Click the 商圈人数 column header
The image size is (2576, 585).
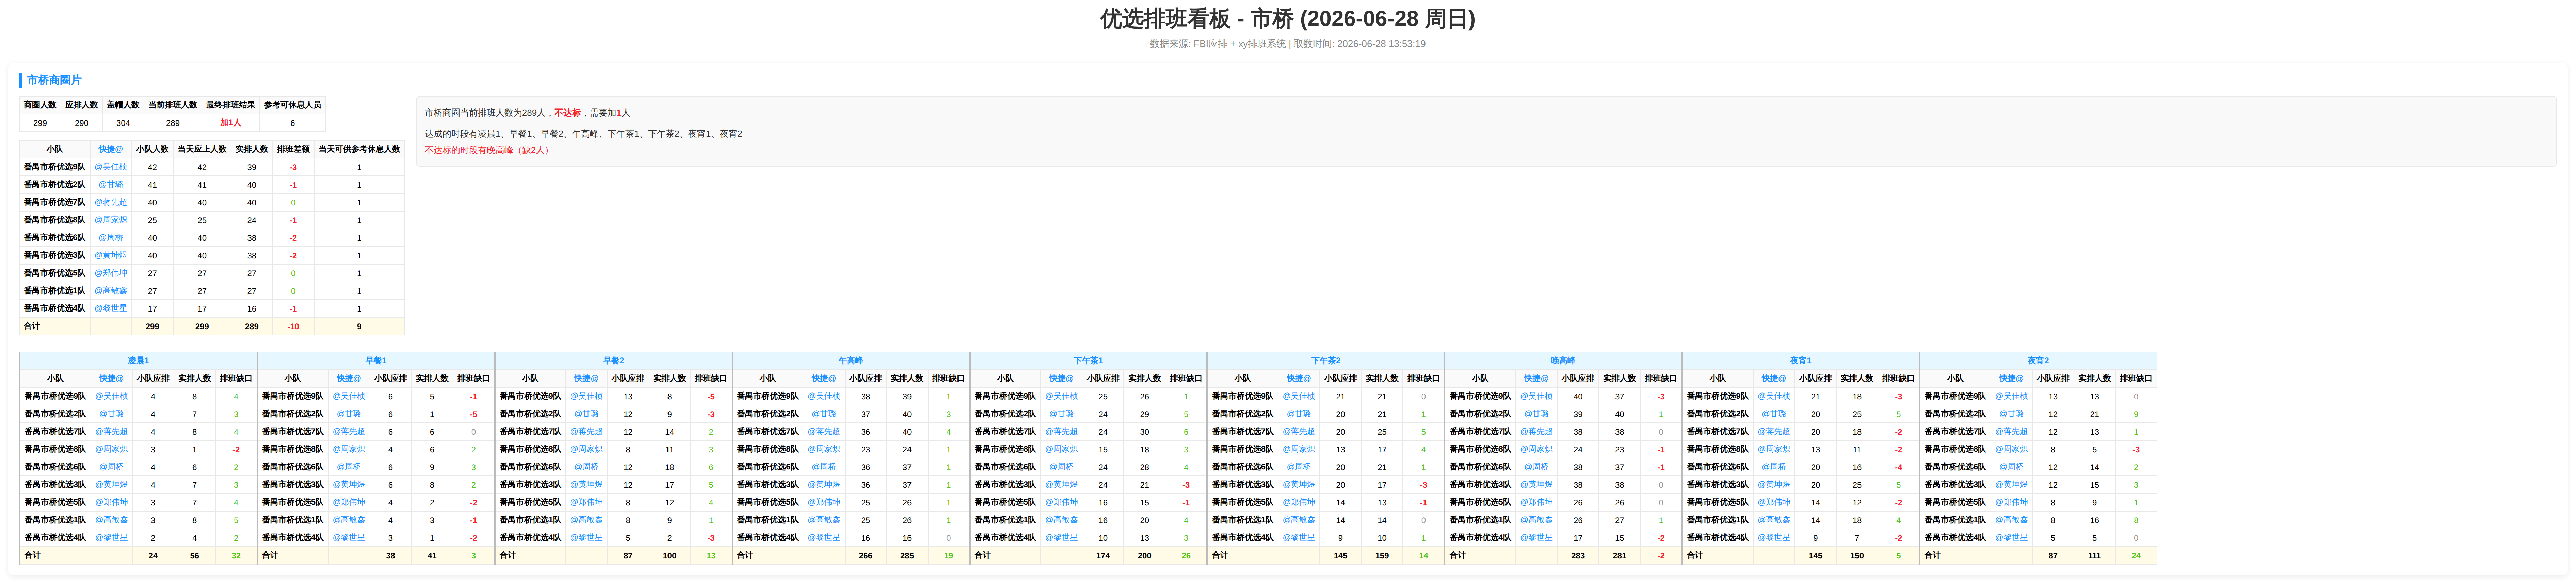click(x=40, y=105)
